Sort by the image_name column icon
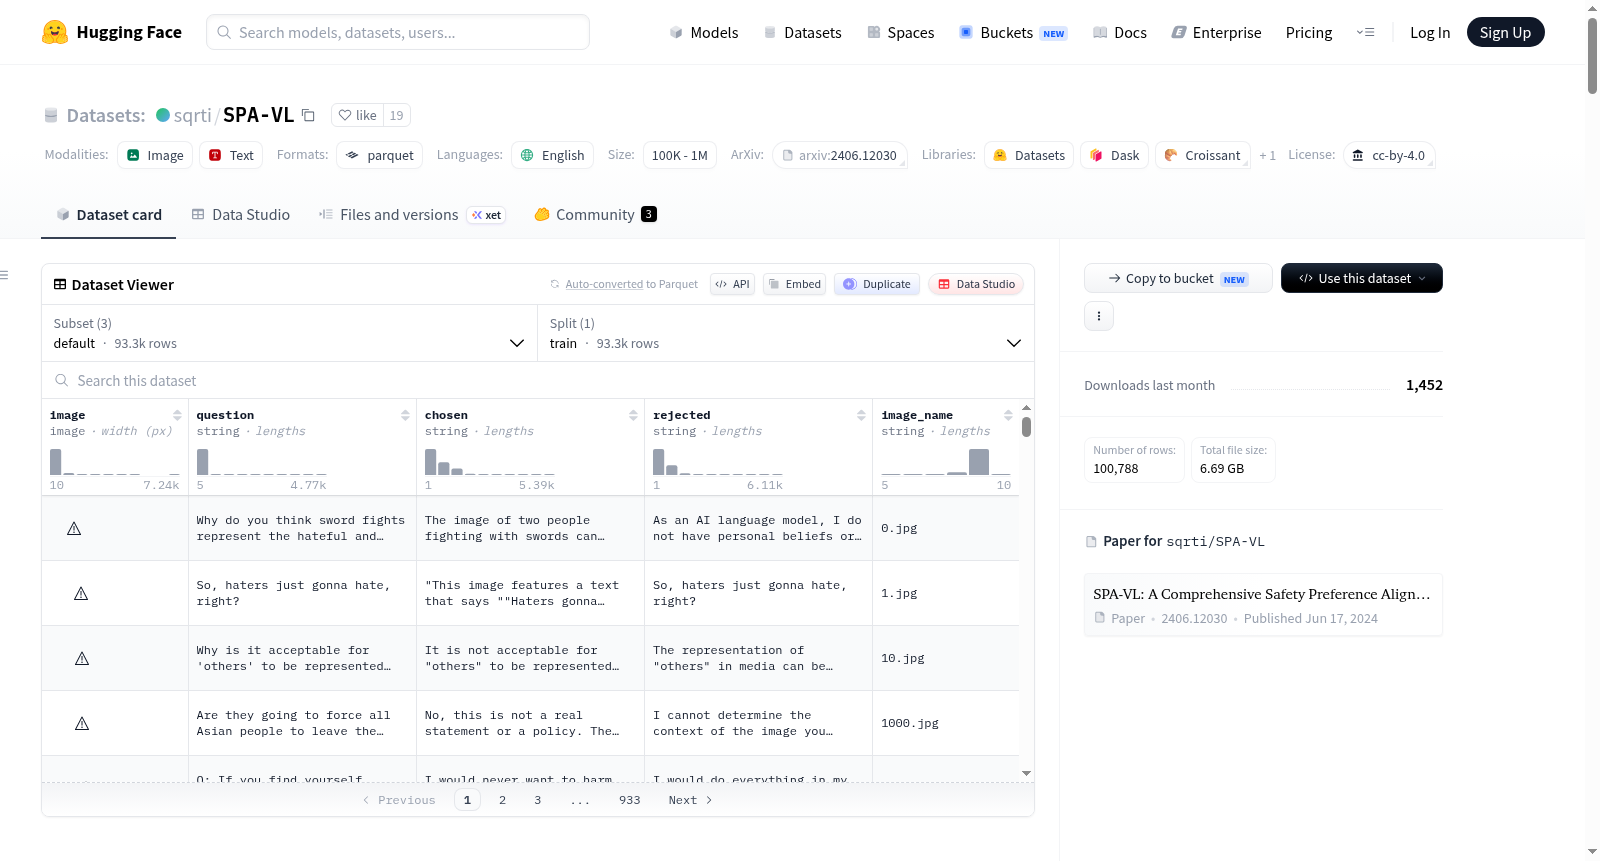1600x861 pixels. [1008, 415]
